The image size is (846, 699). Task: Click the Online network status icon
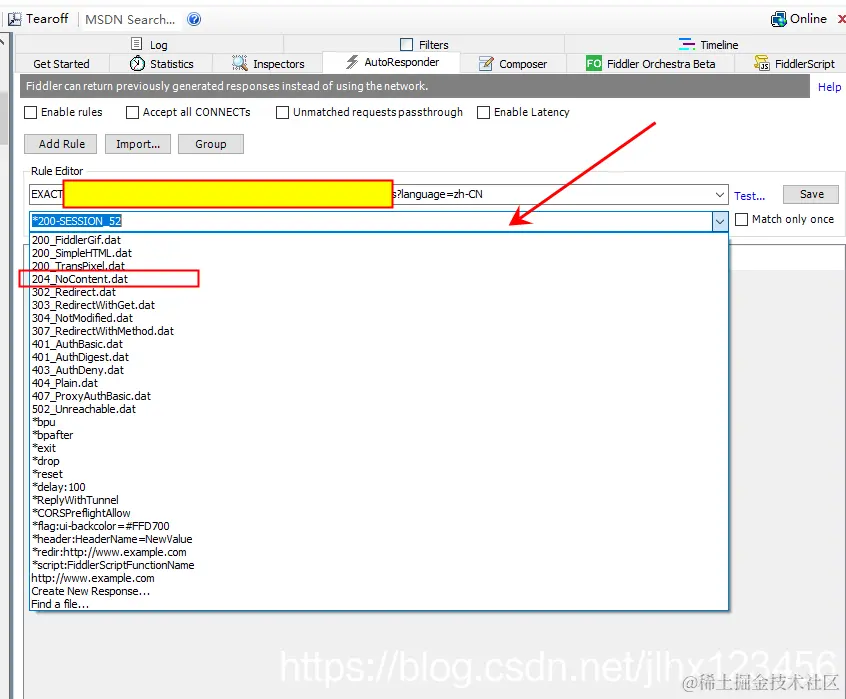tap(779, 19)
